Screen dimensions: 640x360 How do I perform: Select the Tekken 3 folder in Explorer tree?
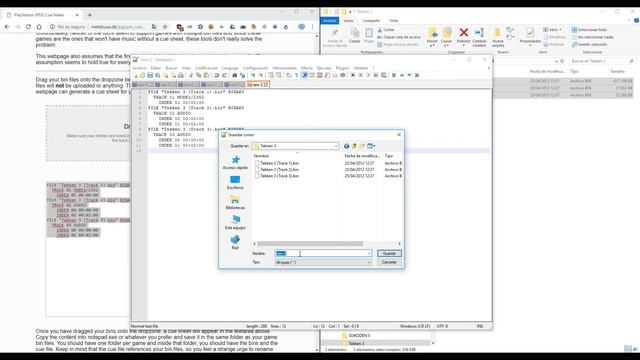356,343
